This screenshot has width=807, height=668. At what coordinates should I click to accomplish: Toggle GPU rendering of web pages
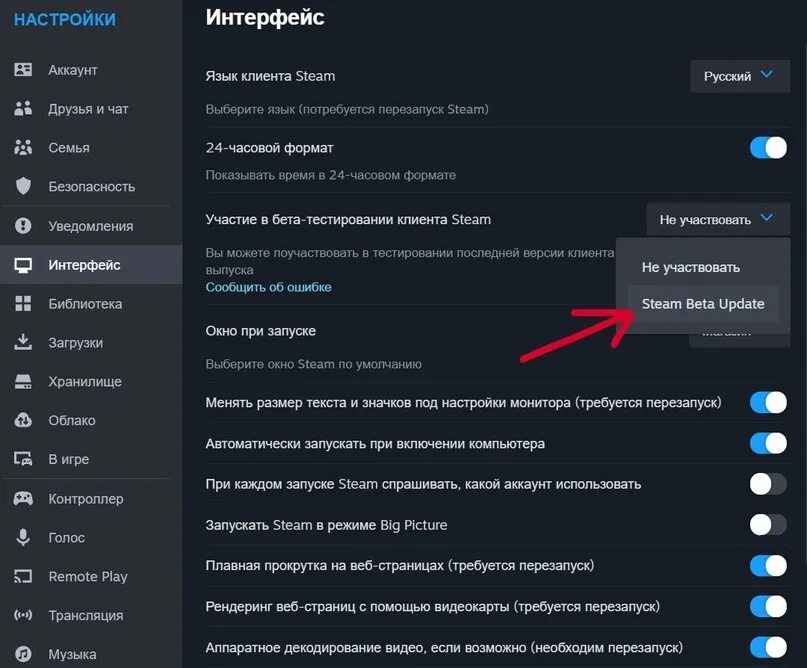768,606
